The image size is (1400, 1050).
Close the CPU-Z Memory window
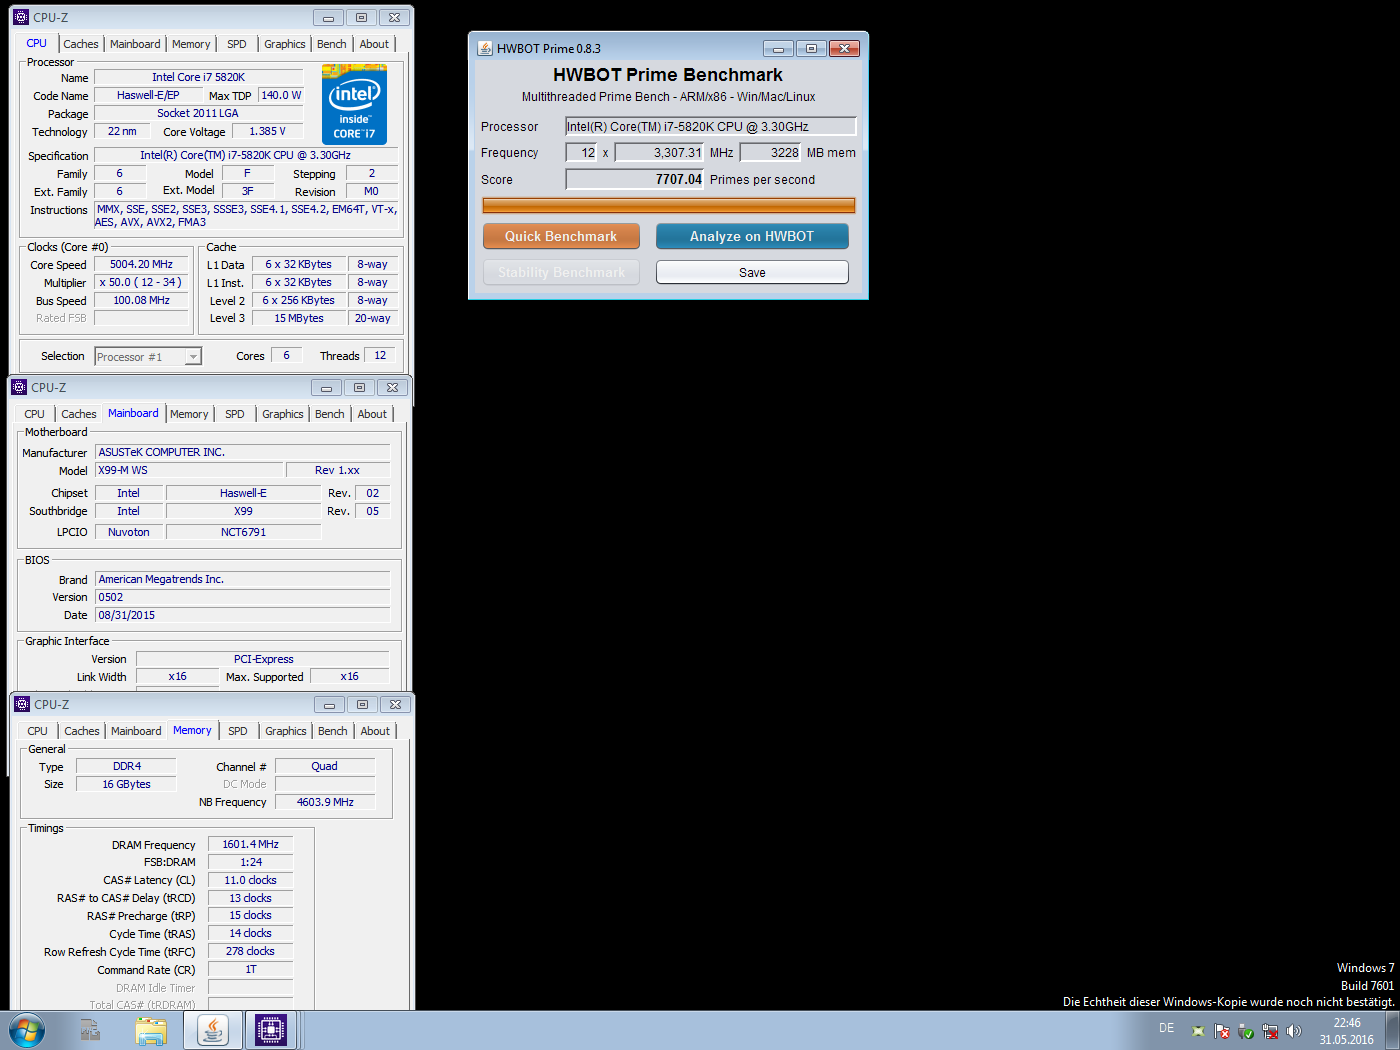(x=396, y=704)
